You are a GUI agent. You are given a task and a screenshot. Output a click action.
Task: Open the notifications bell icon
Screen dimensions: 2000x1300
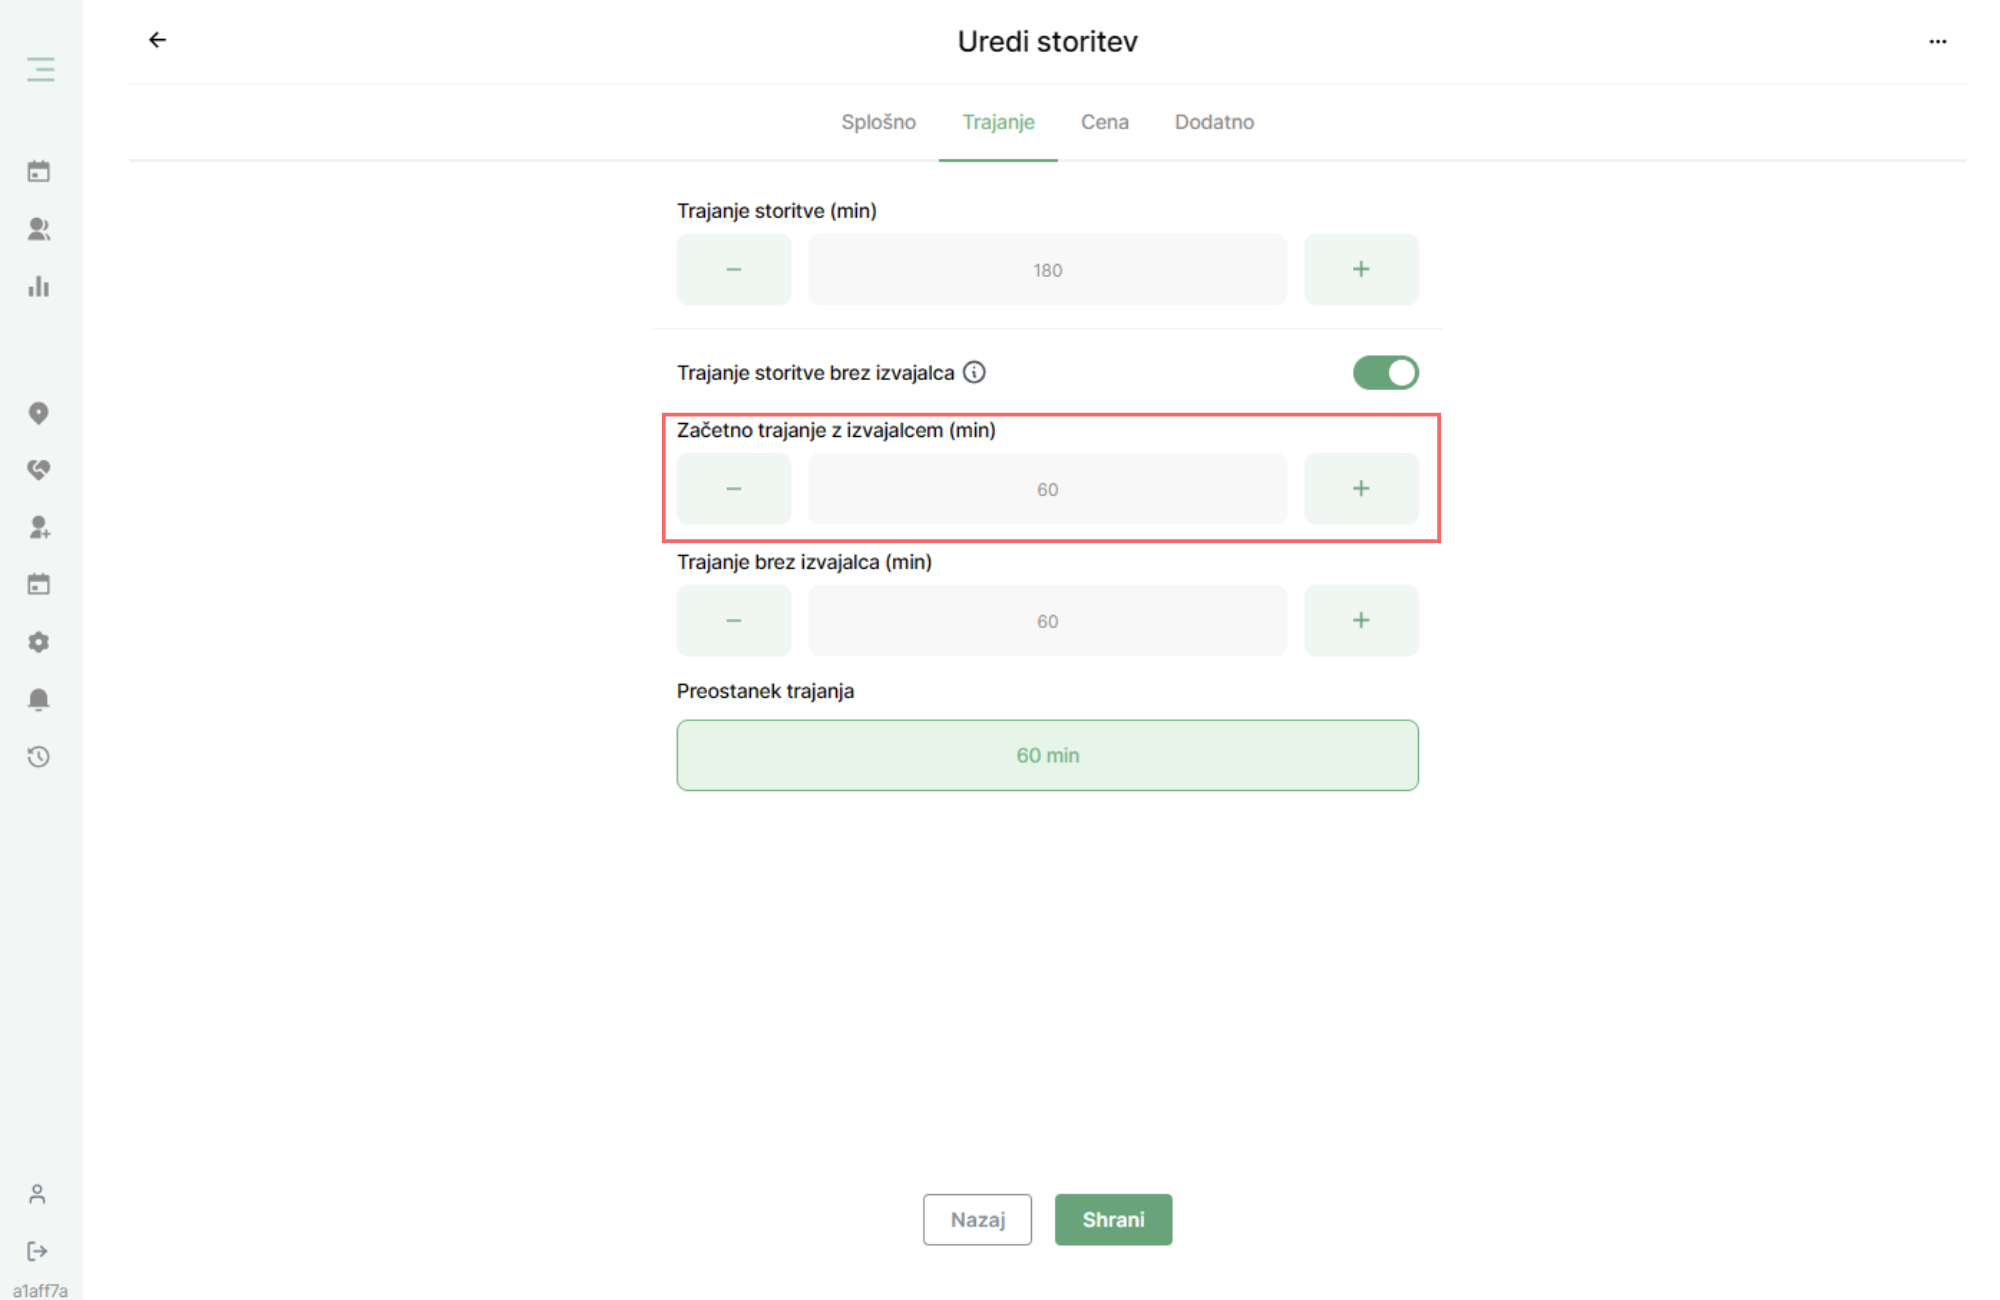[39, 699]
